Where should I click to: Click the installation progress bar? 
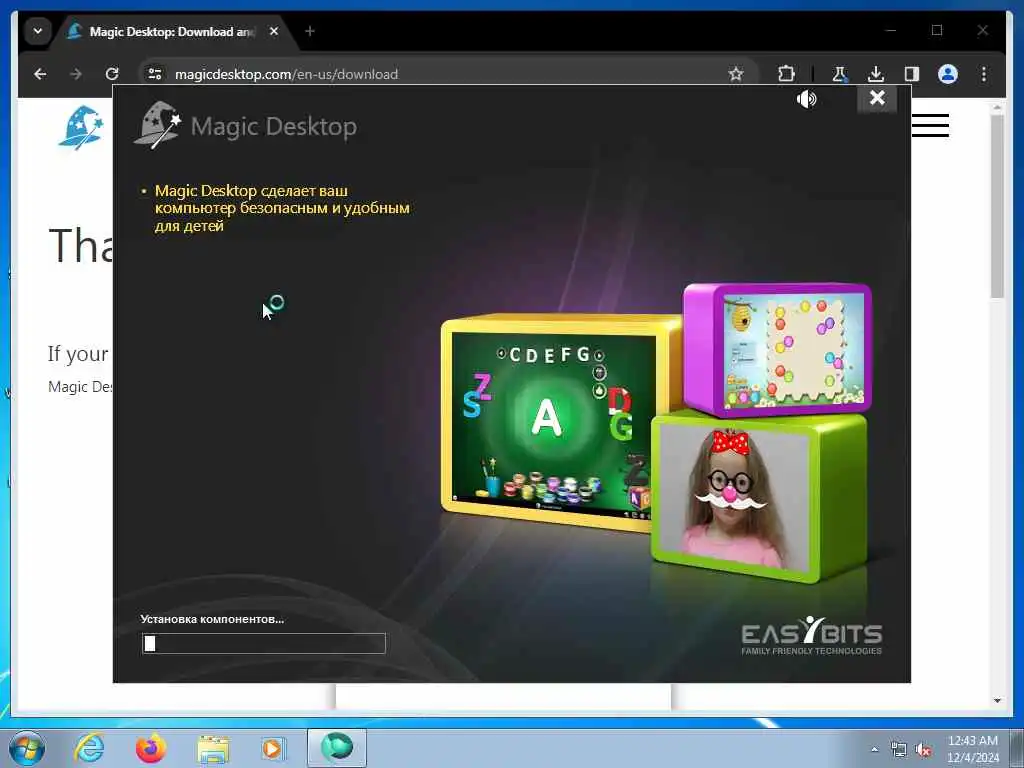pyautogui.click(x=264, y=643)
